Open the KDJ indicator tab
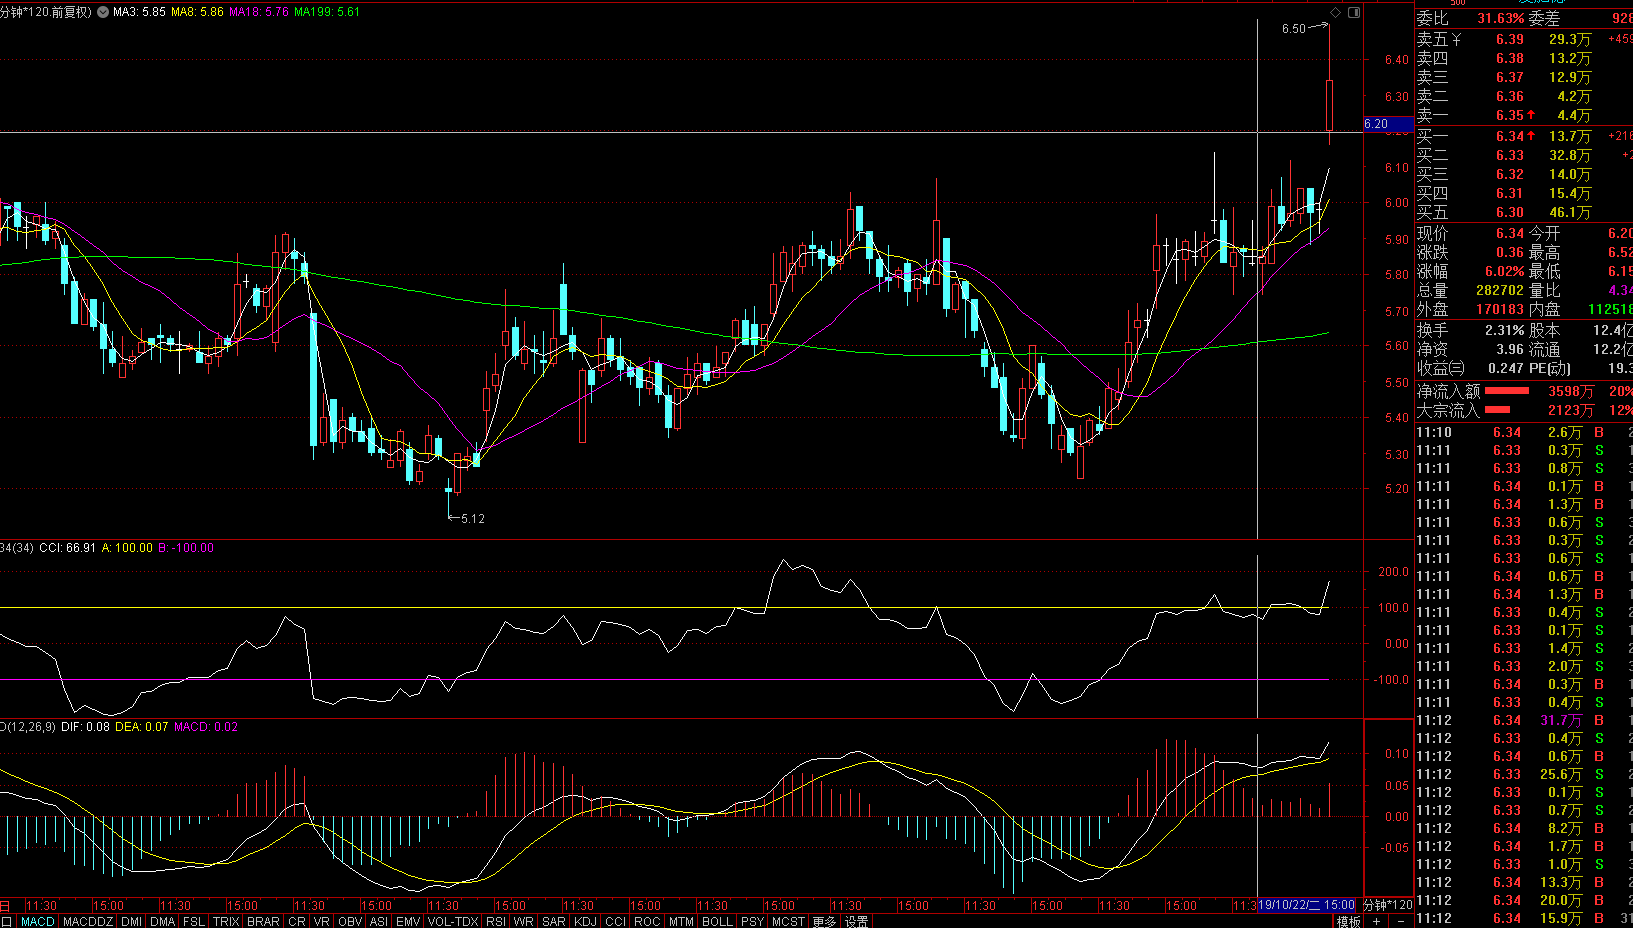This screenshot has height=928, width=1633. (x=585, y=921)
